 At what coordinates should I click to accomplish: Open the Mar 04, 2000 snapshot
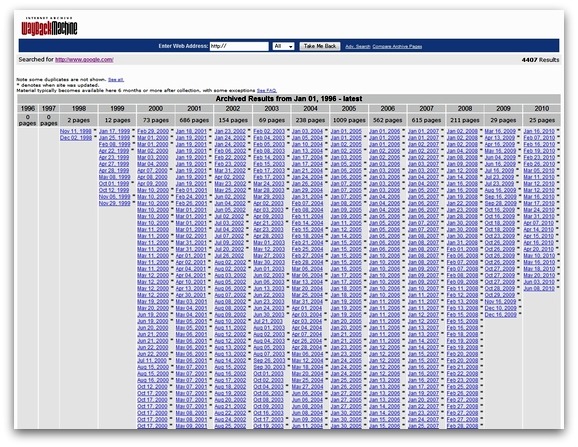pyautogui.click(x=153, y=164)
